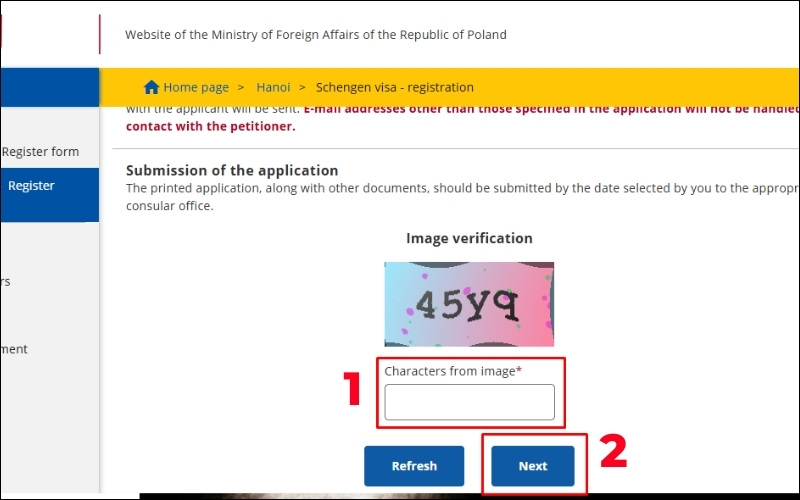Go to the Hanoi breadcrumb link

tap(273, 87)
